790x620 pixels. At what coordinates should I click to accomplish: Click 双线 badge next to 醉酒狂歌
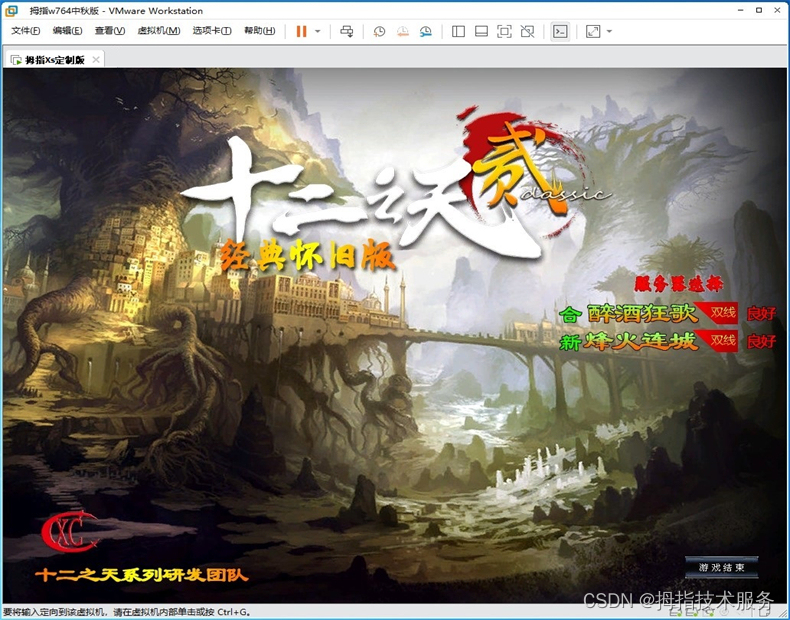pos(722,313)
